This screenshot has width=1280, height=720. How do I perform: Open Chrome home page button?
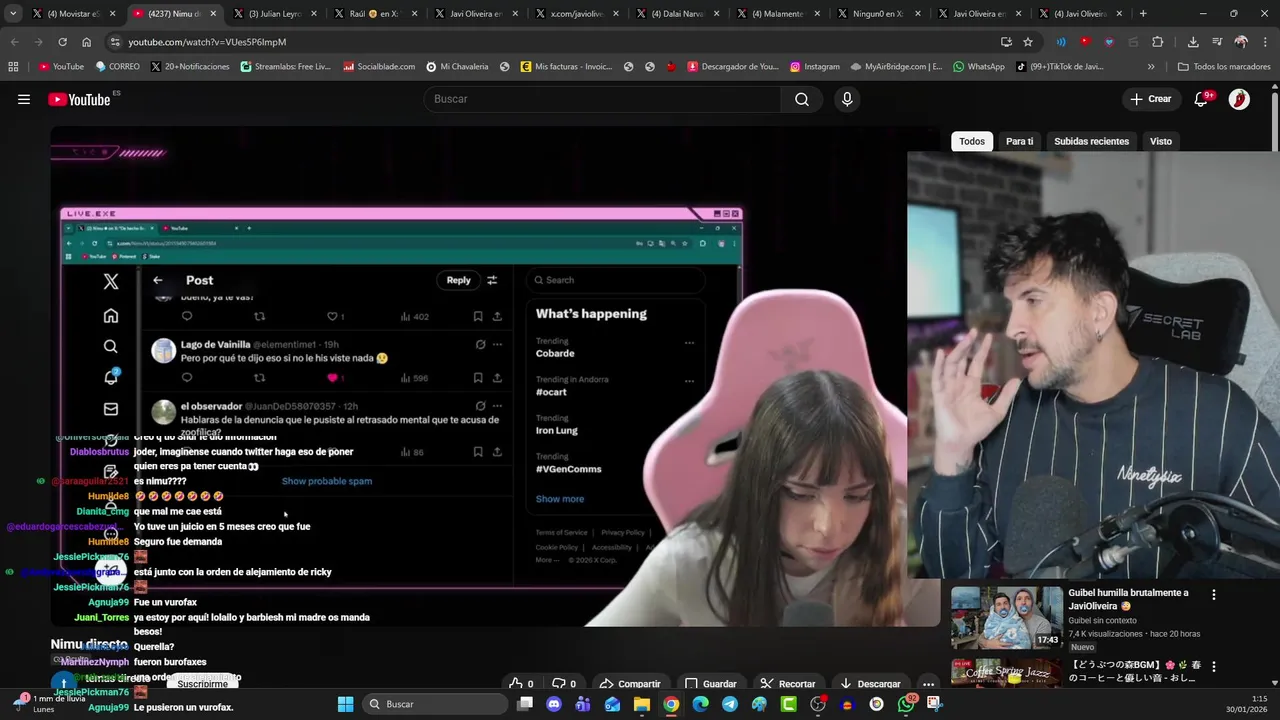click(86, 42)
